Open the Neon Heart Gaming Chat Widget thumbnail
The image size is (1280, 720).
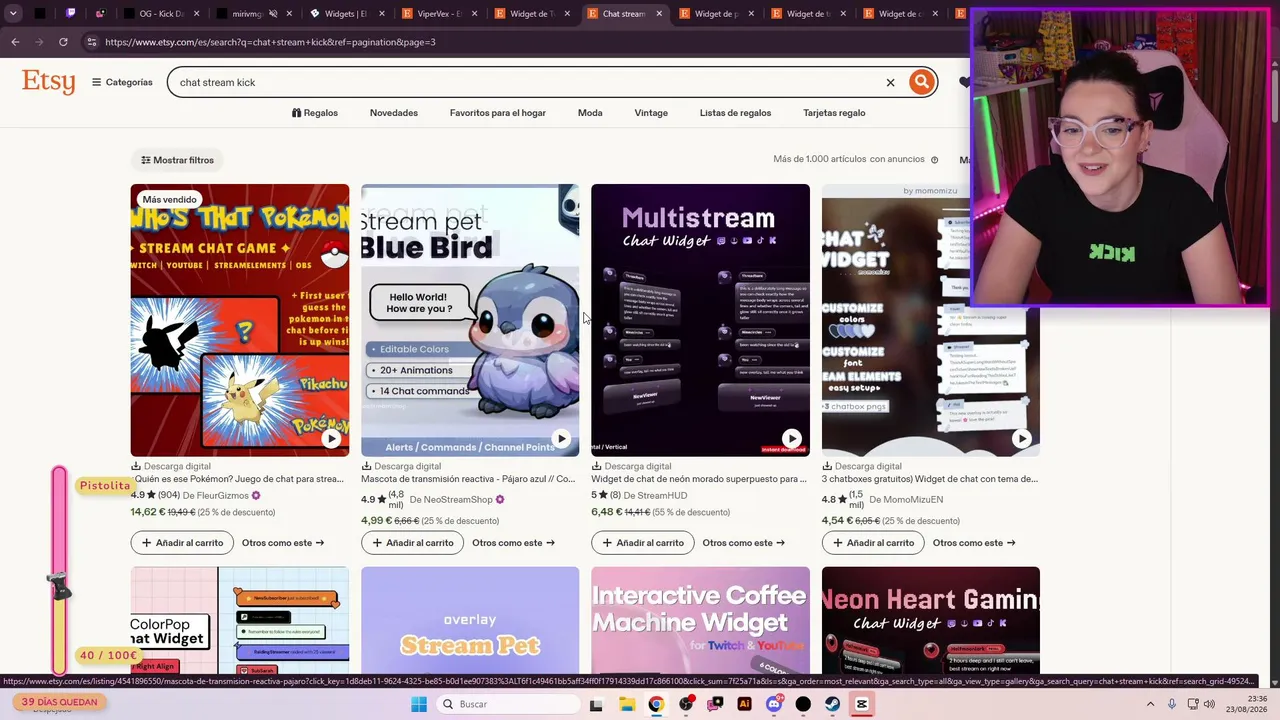pyautogui.click(x=931, y=621)
